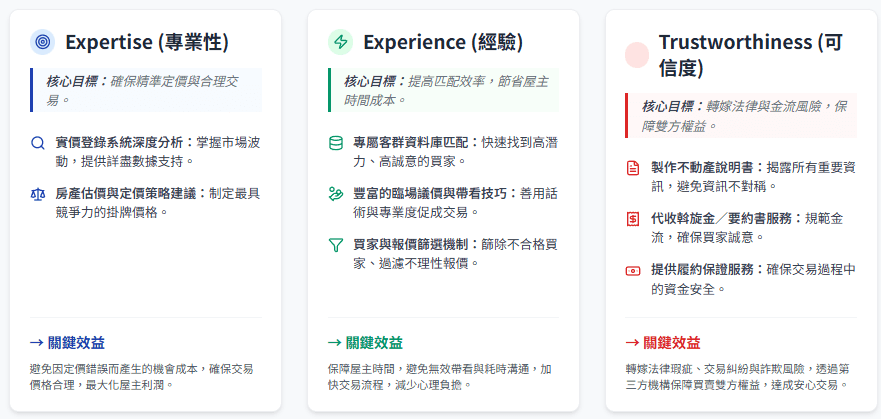Click the database icon beside 專屬客群資料庫匹配

[336, 143]
